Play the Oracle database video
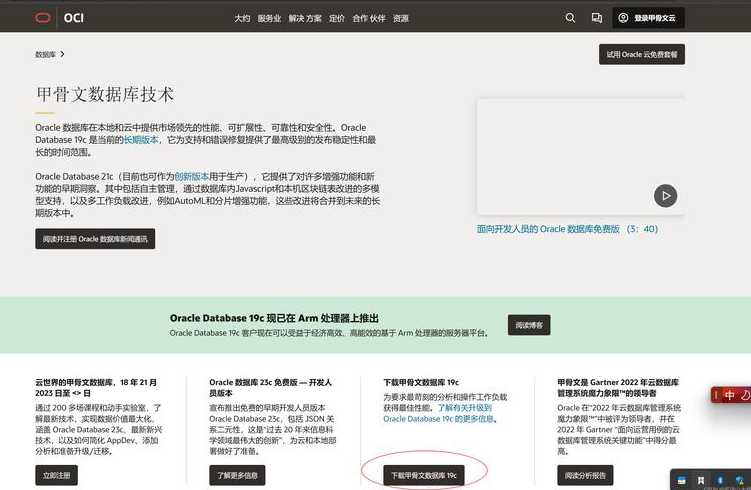Image resolution: width=751 pixels, height=490 pixels. pyautogui.click(x=665, y=195)
